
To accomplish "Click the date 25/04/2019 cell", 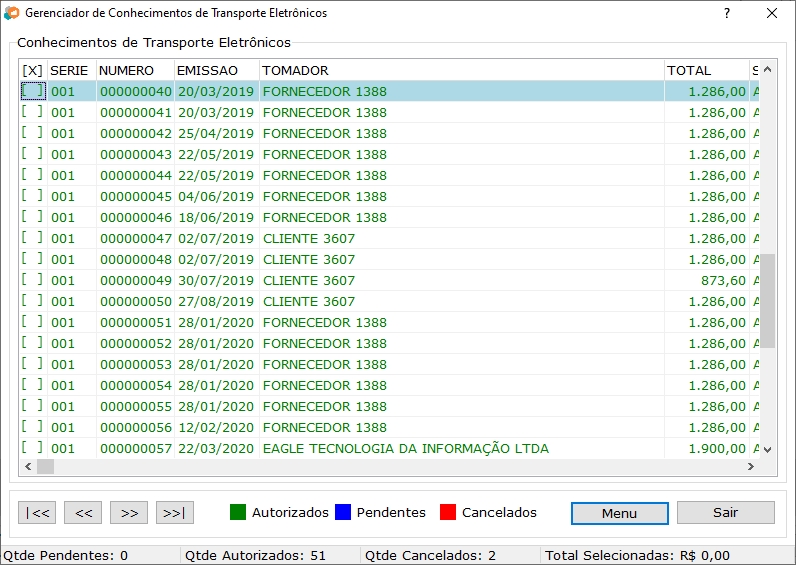I will pyautogui.click(x=216, y=134).
